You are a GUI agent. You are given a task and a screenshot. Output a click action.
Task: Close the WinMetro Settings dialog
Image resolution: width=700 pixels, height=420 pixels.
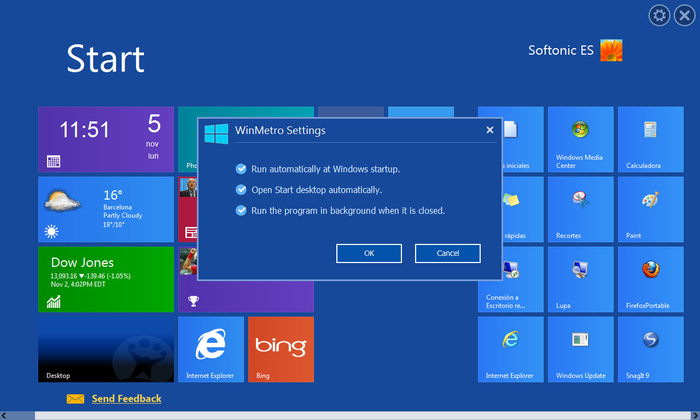tap(490, 130)
